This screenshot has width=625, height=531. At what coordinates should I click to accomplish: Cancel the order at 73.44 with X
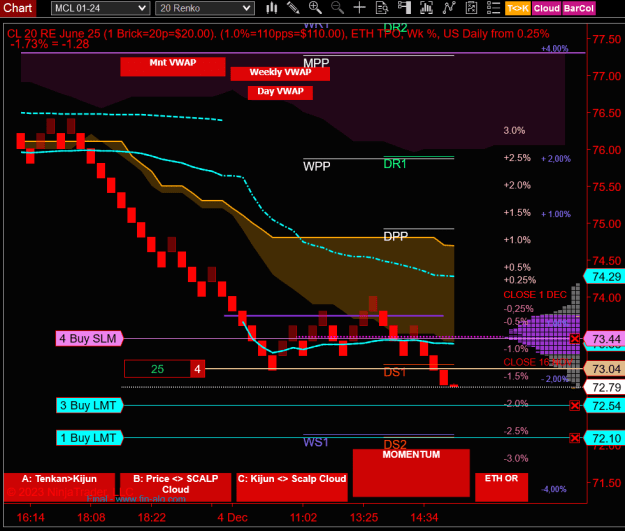click(x=575, y=339)
